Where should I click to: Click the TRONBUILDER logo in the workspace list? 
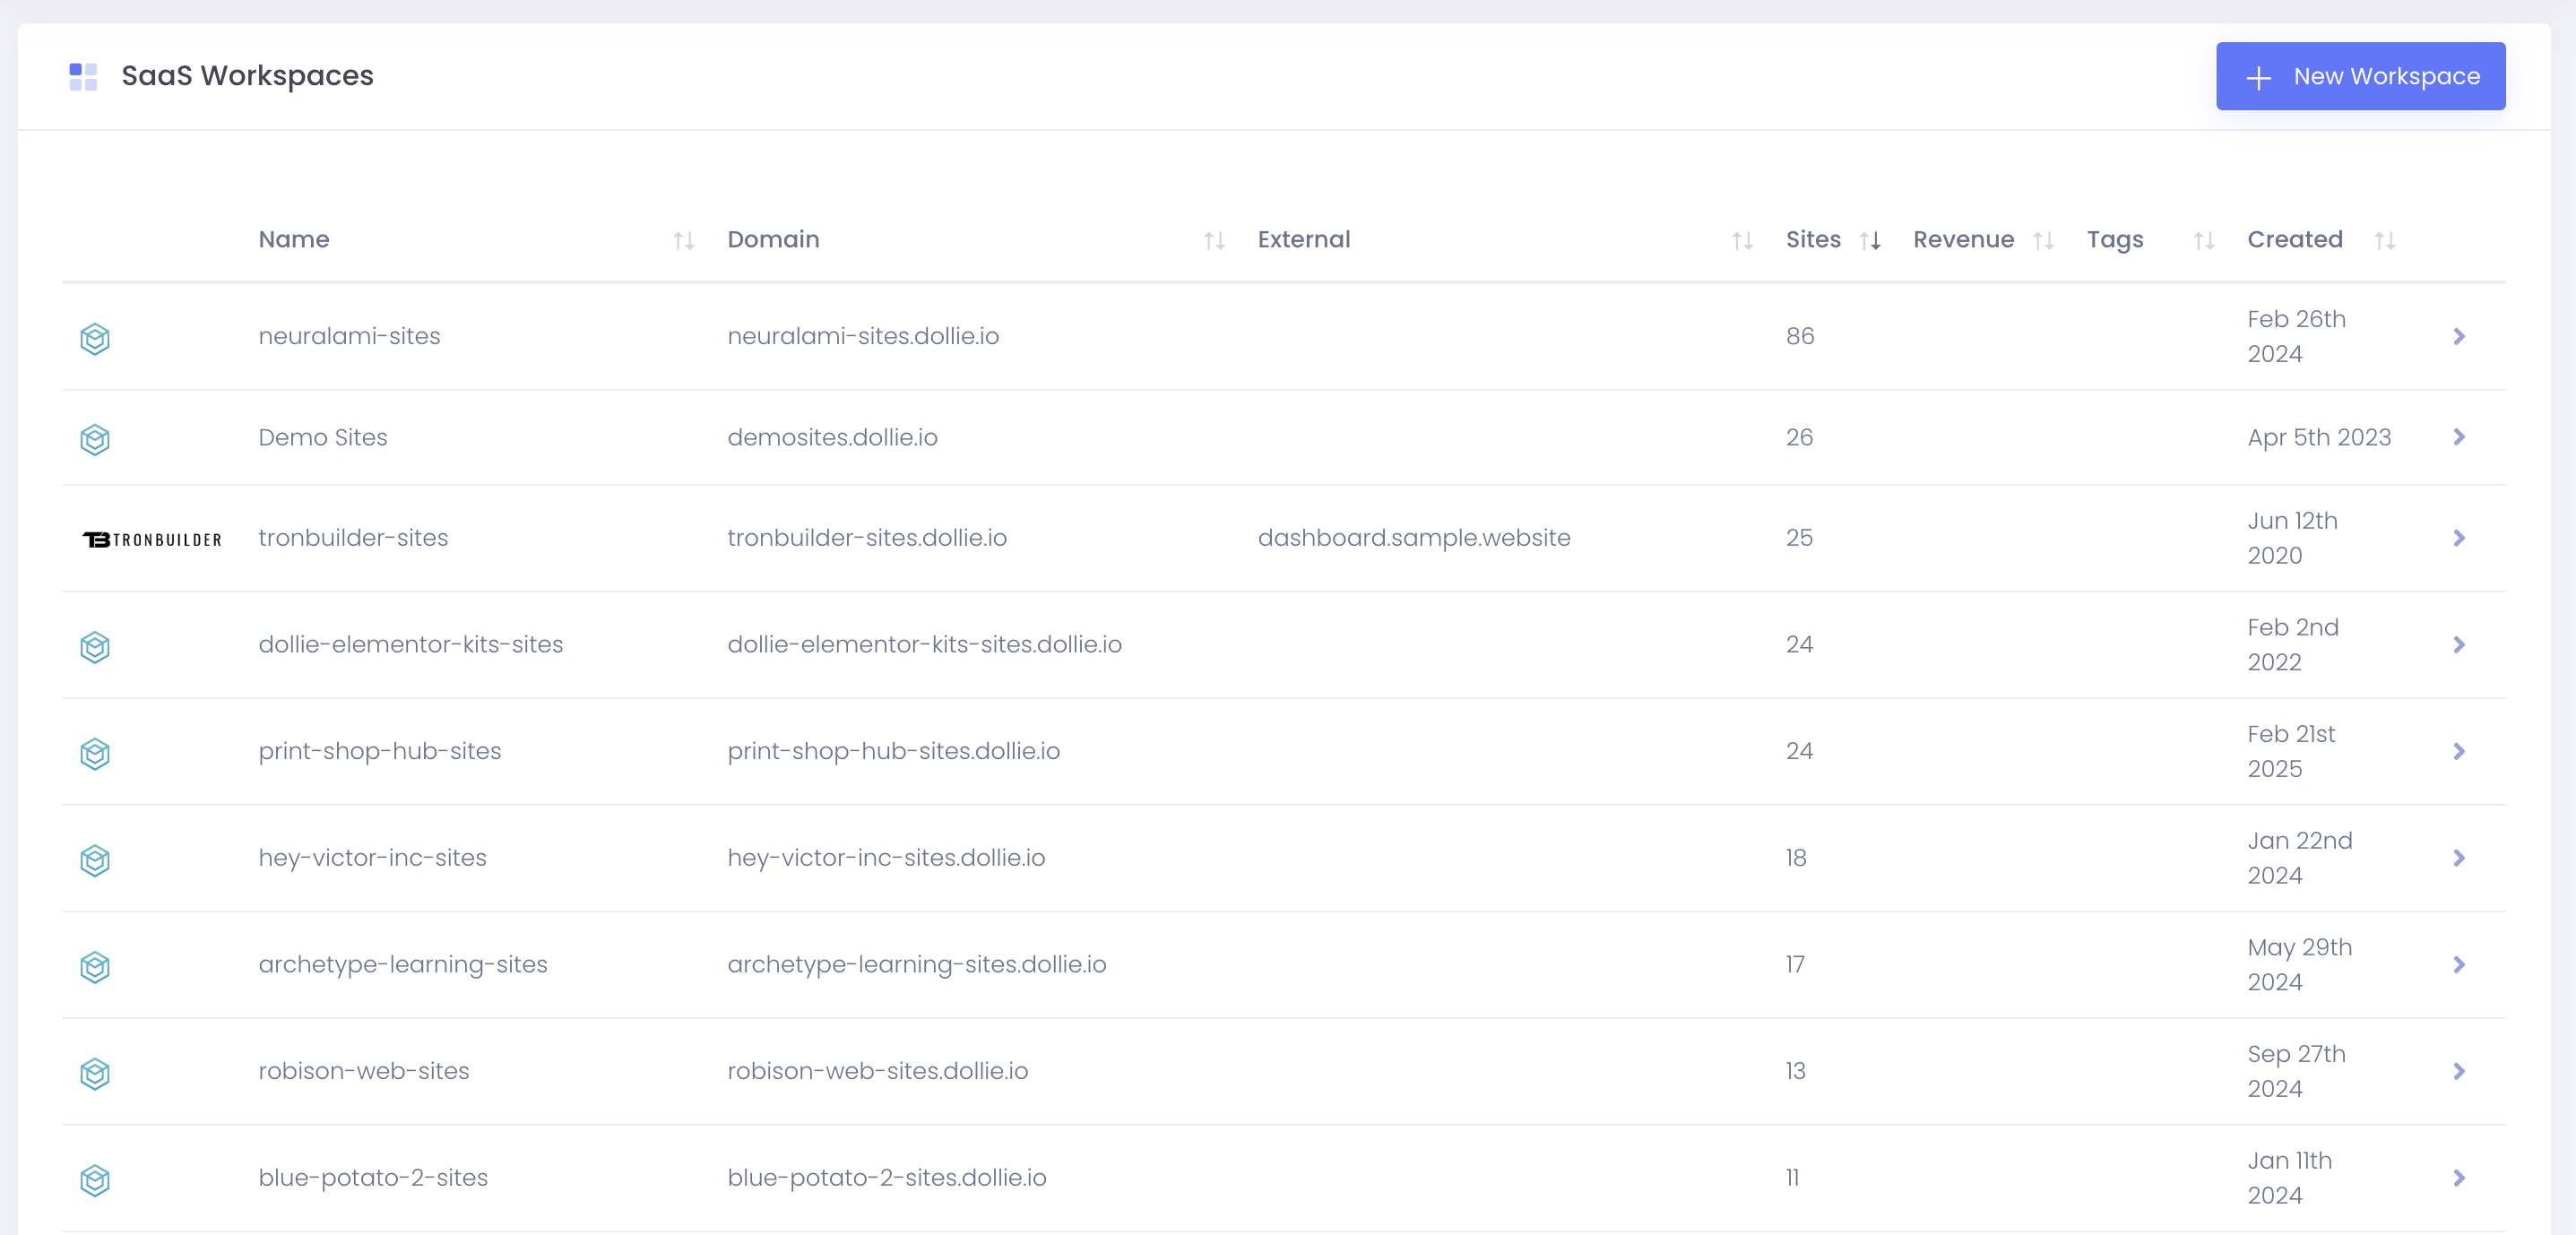click(x=152, y=538)
